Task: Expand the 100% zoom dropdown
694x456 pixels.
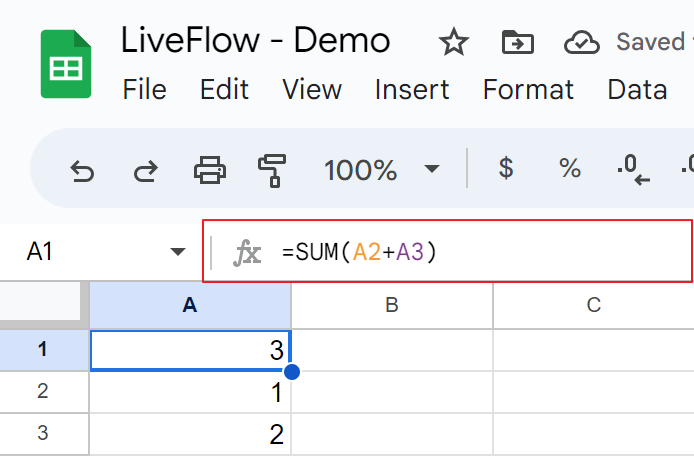Action: tap(432, 169)
